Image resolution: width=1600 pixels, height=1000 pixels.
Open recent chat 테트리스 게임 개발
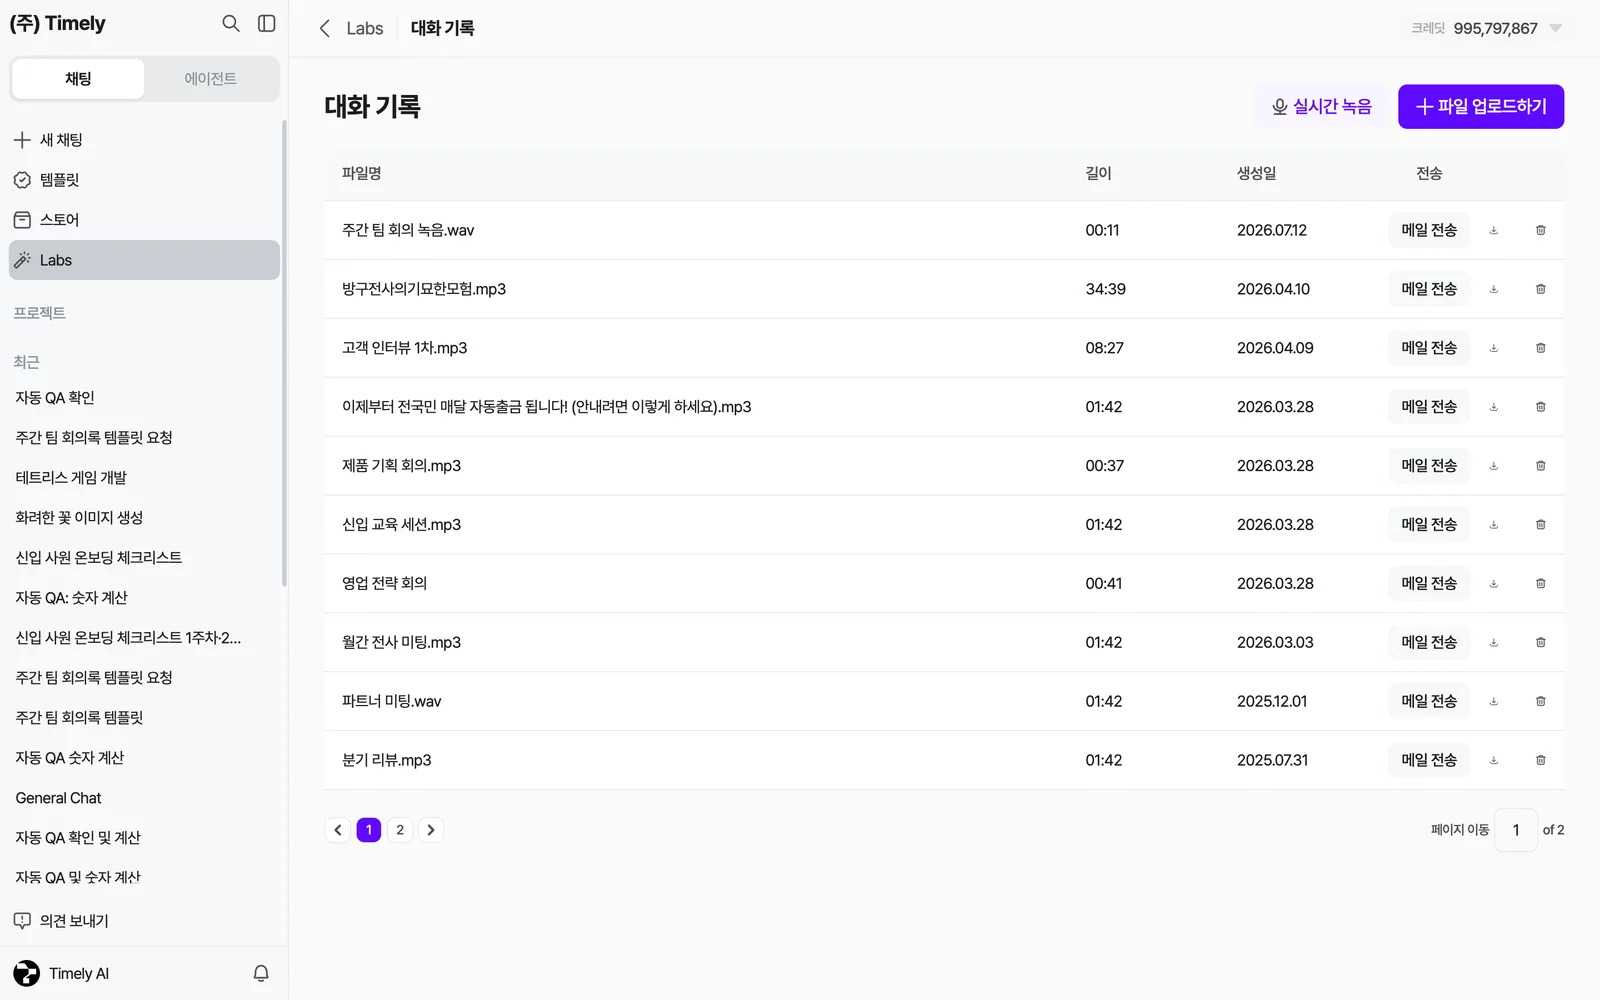click(x=144, y=478)
